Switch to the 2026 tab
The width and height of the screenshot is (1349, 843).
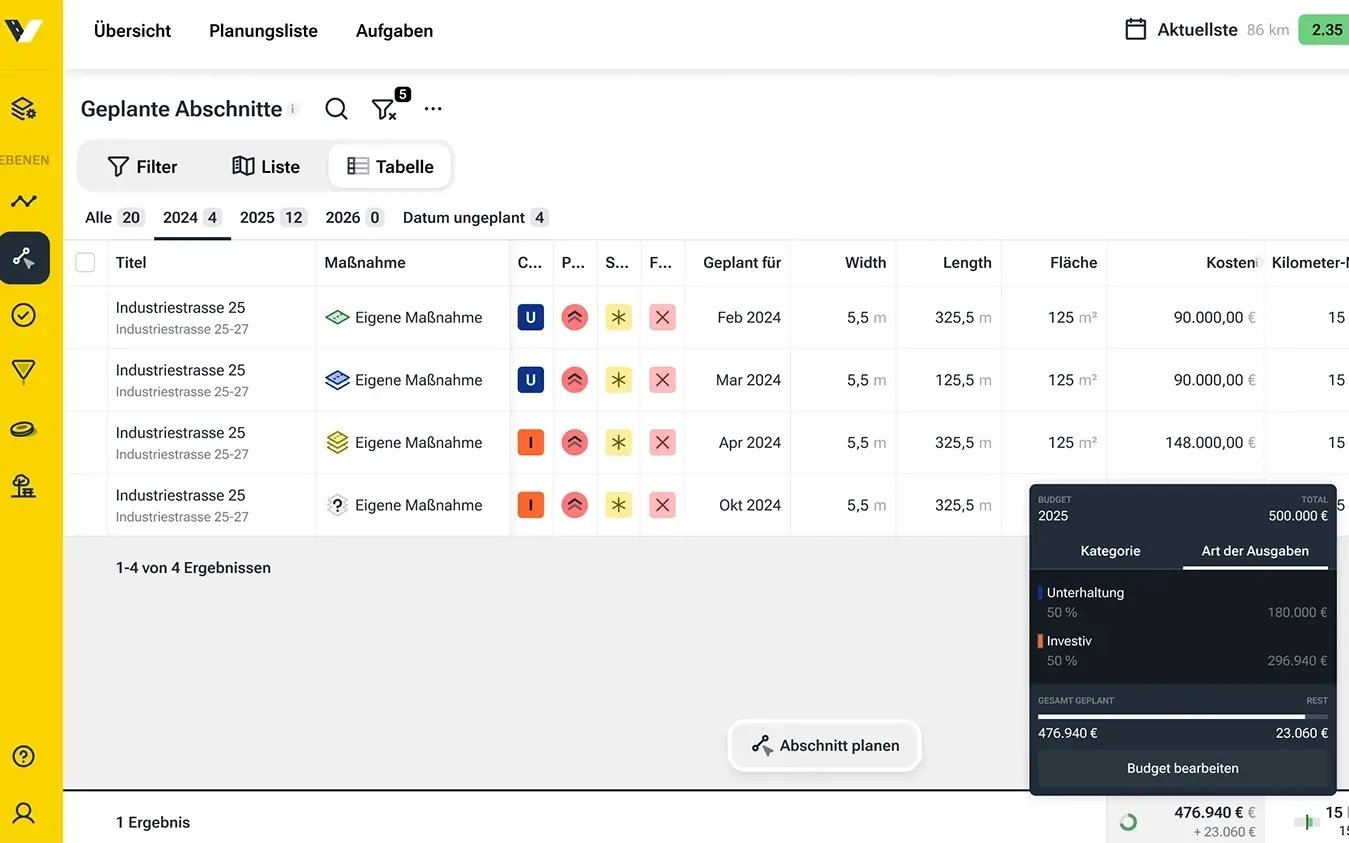pyautogui.click(x=355, y=217)
